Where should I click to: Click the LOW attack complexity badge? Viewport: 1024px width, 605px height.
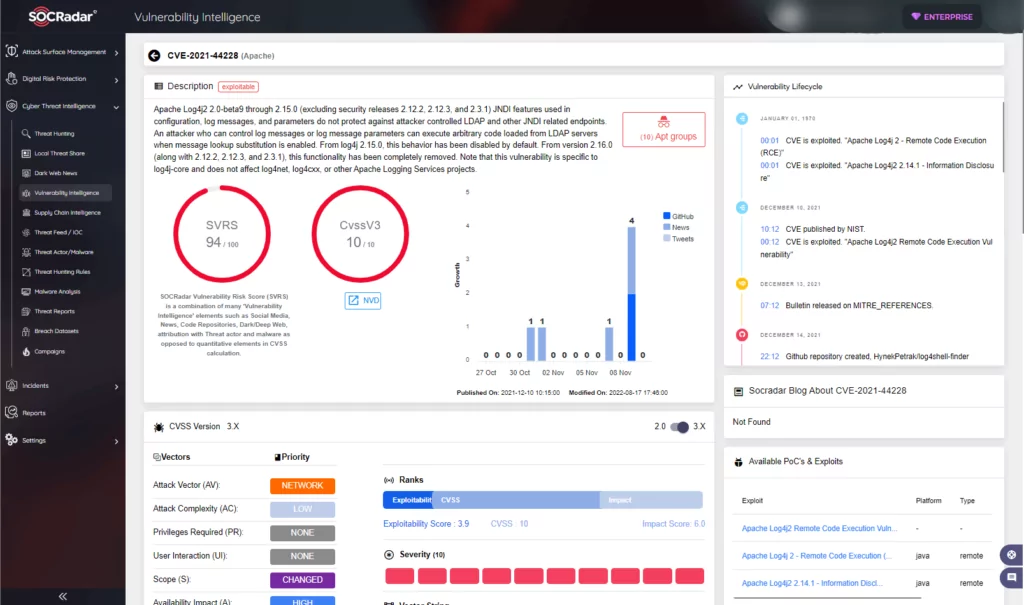pyautogui.click(x=302, y=509)
